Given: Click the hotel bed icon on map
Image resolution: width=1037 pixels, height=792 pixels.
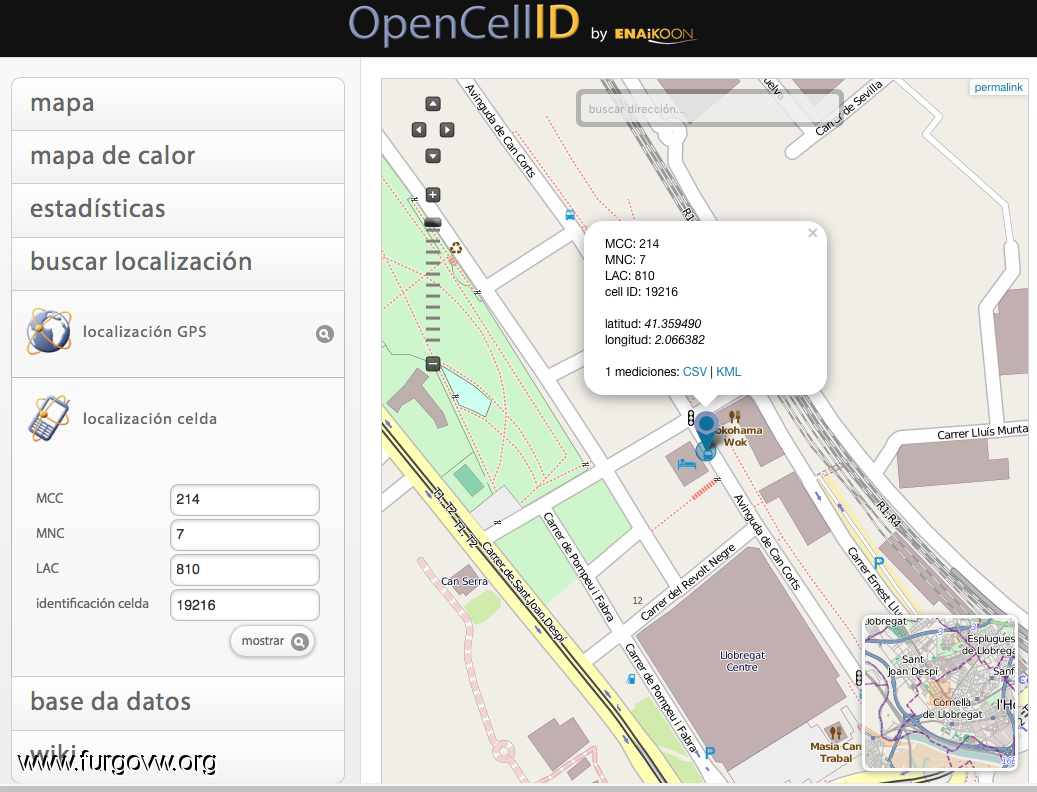Looking at the screenshot, I should 686,463.
